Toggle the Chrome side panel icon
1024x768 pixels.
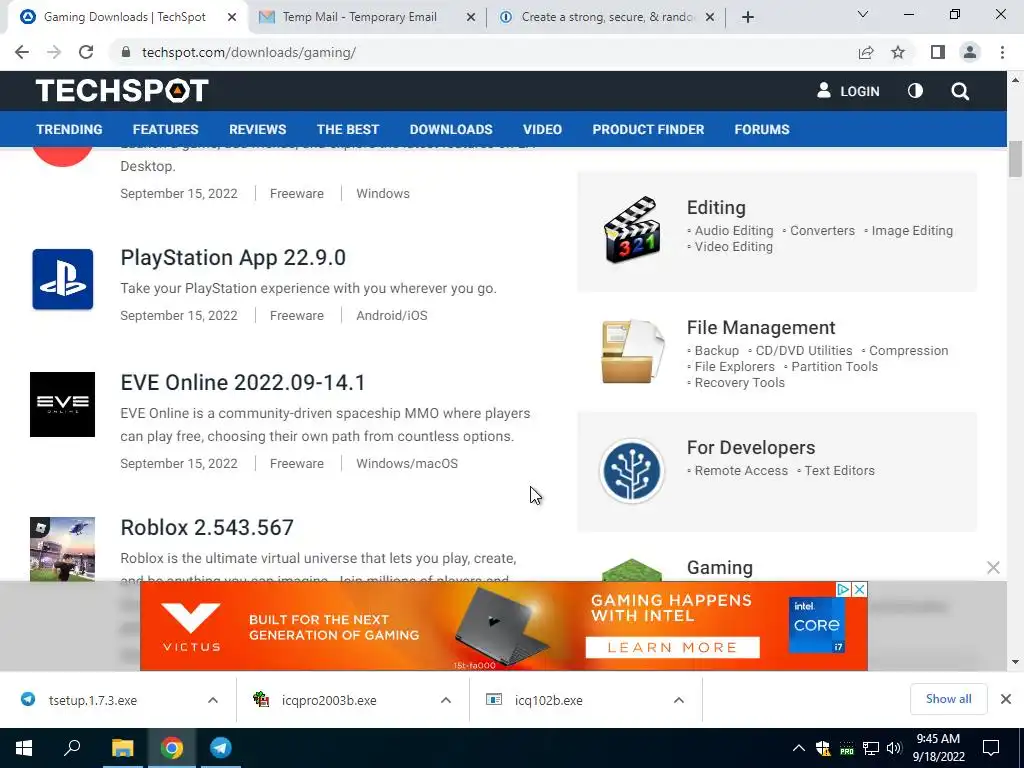click(x=938, y=52)
